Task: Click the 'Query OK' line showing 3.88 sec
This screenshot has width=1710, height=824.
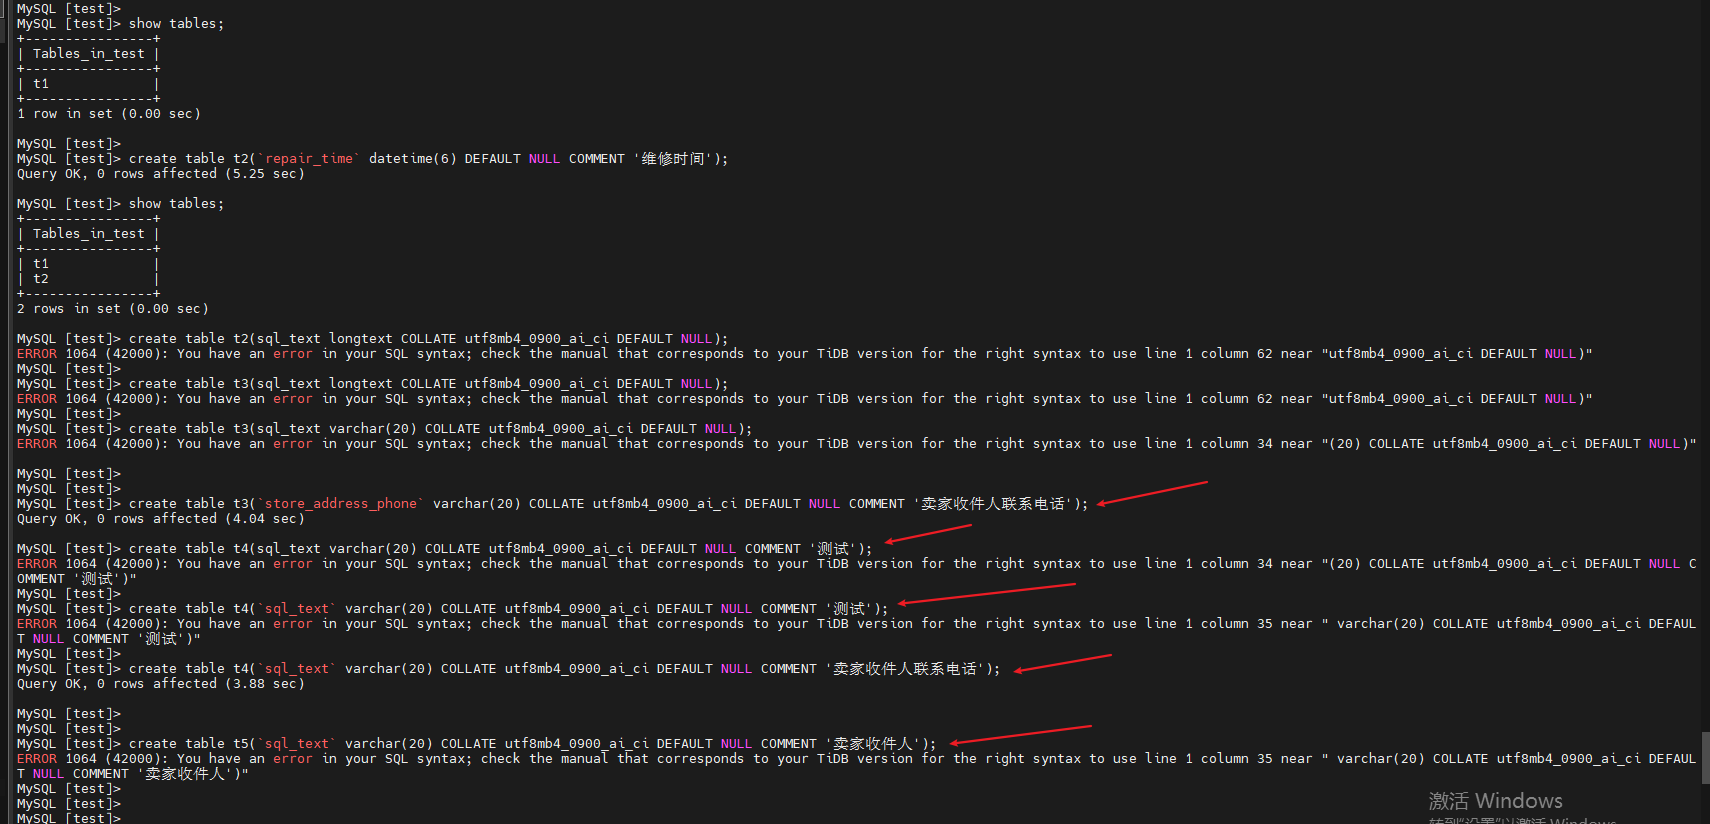Action: [x=160, y=684]
